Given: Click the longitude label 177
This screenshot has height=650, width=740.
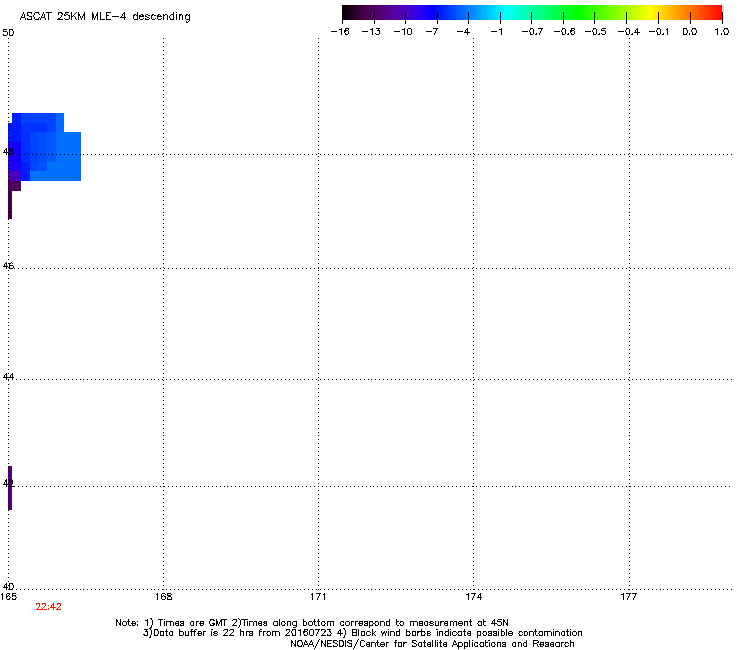Looking at the screenshot, I should pos(629,597).
